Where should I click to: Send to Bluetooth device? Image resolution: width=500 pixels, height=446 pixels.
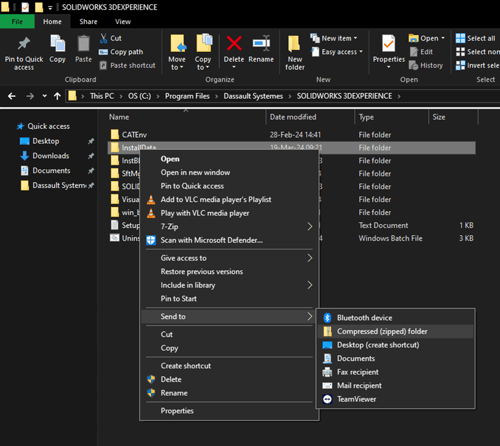tap(395, 318)
